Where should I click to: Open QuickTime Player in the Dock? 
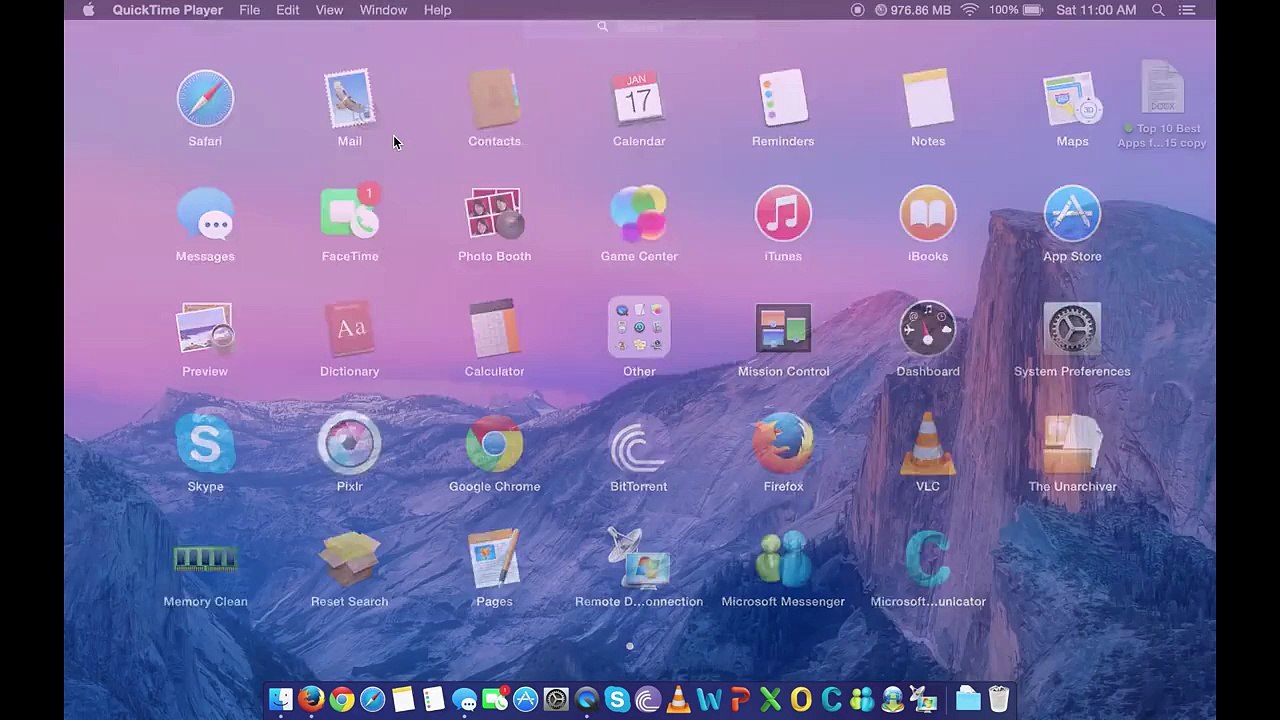[586, 699]
